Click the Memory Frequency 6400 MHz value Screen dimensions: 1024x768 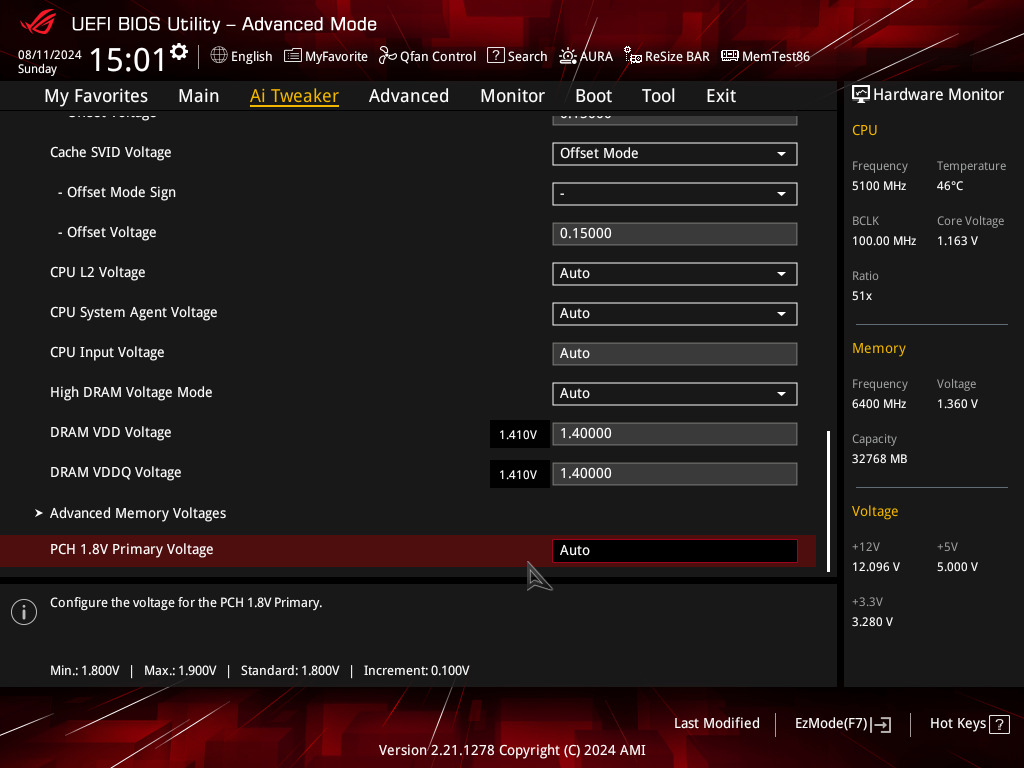point(879,404)
